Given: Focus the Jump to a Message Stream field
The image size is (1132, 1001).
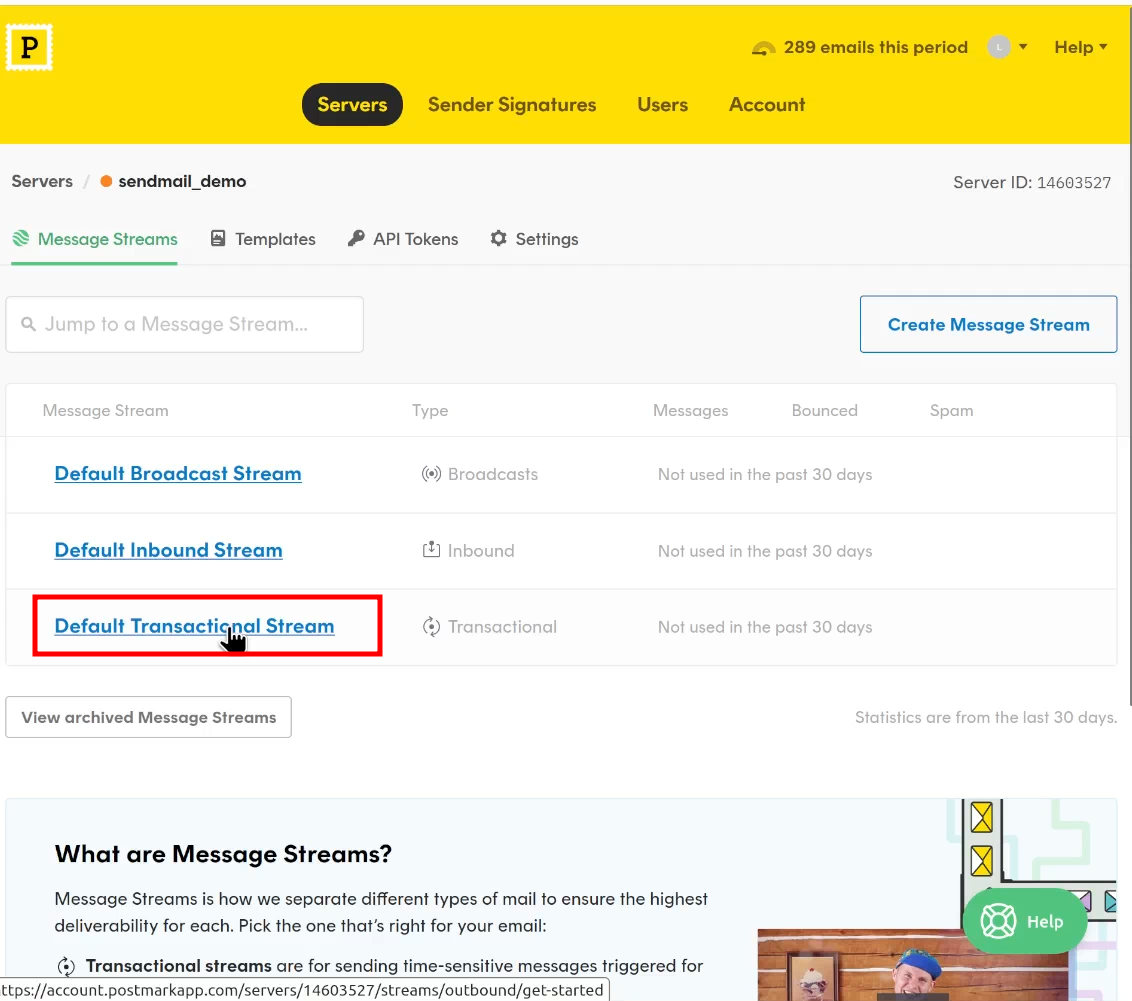Looking at the screenshot, I should pyautogui.click(x=185, y=325).
